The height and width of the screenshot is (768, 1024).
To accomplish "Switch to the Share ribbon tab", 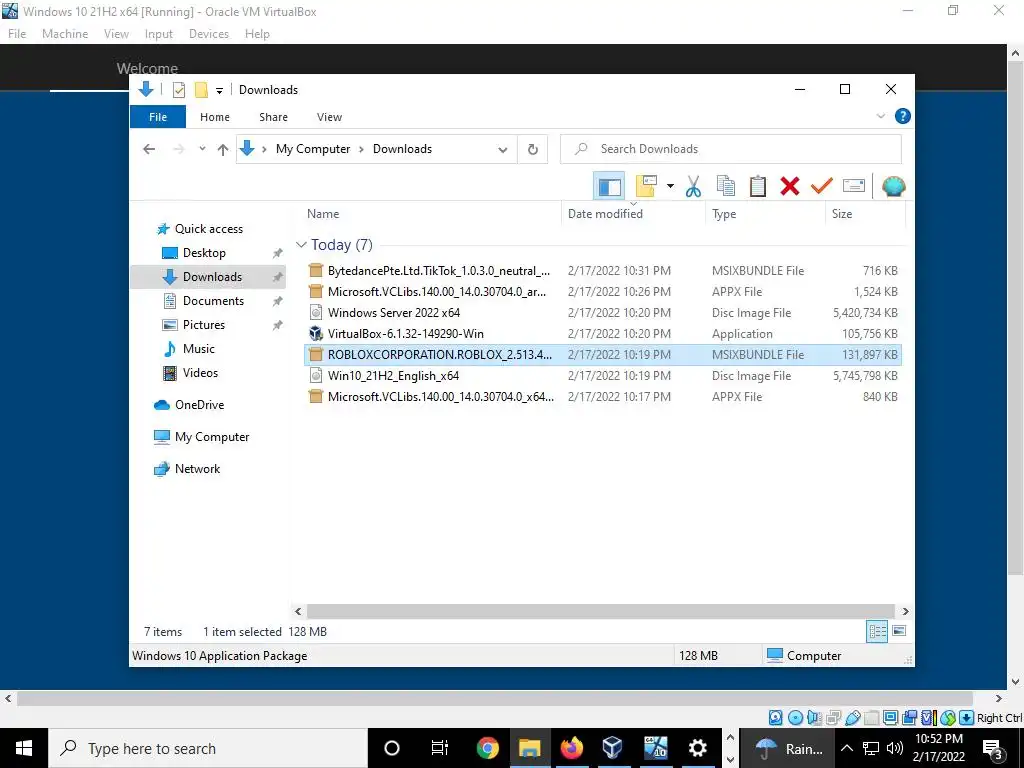I will tap(273, 117).
